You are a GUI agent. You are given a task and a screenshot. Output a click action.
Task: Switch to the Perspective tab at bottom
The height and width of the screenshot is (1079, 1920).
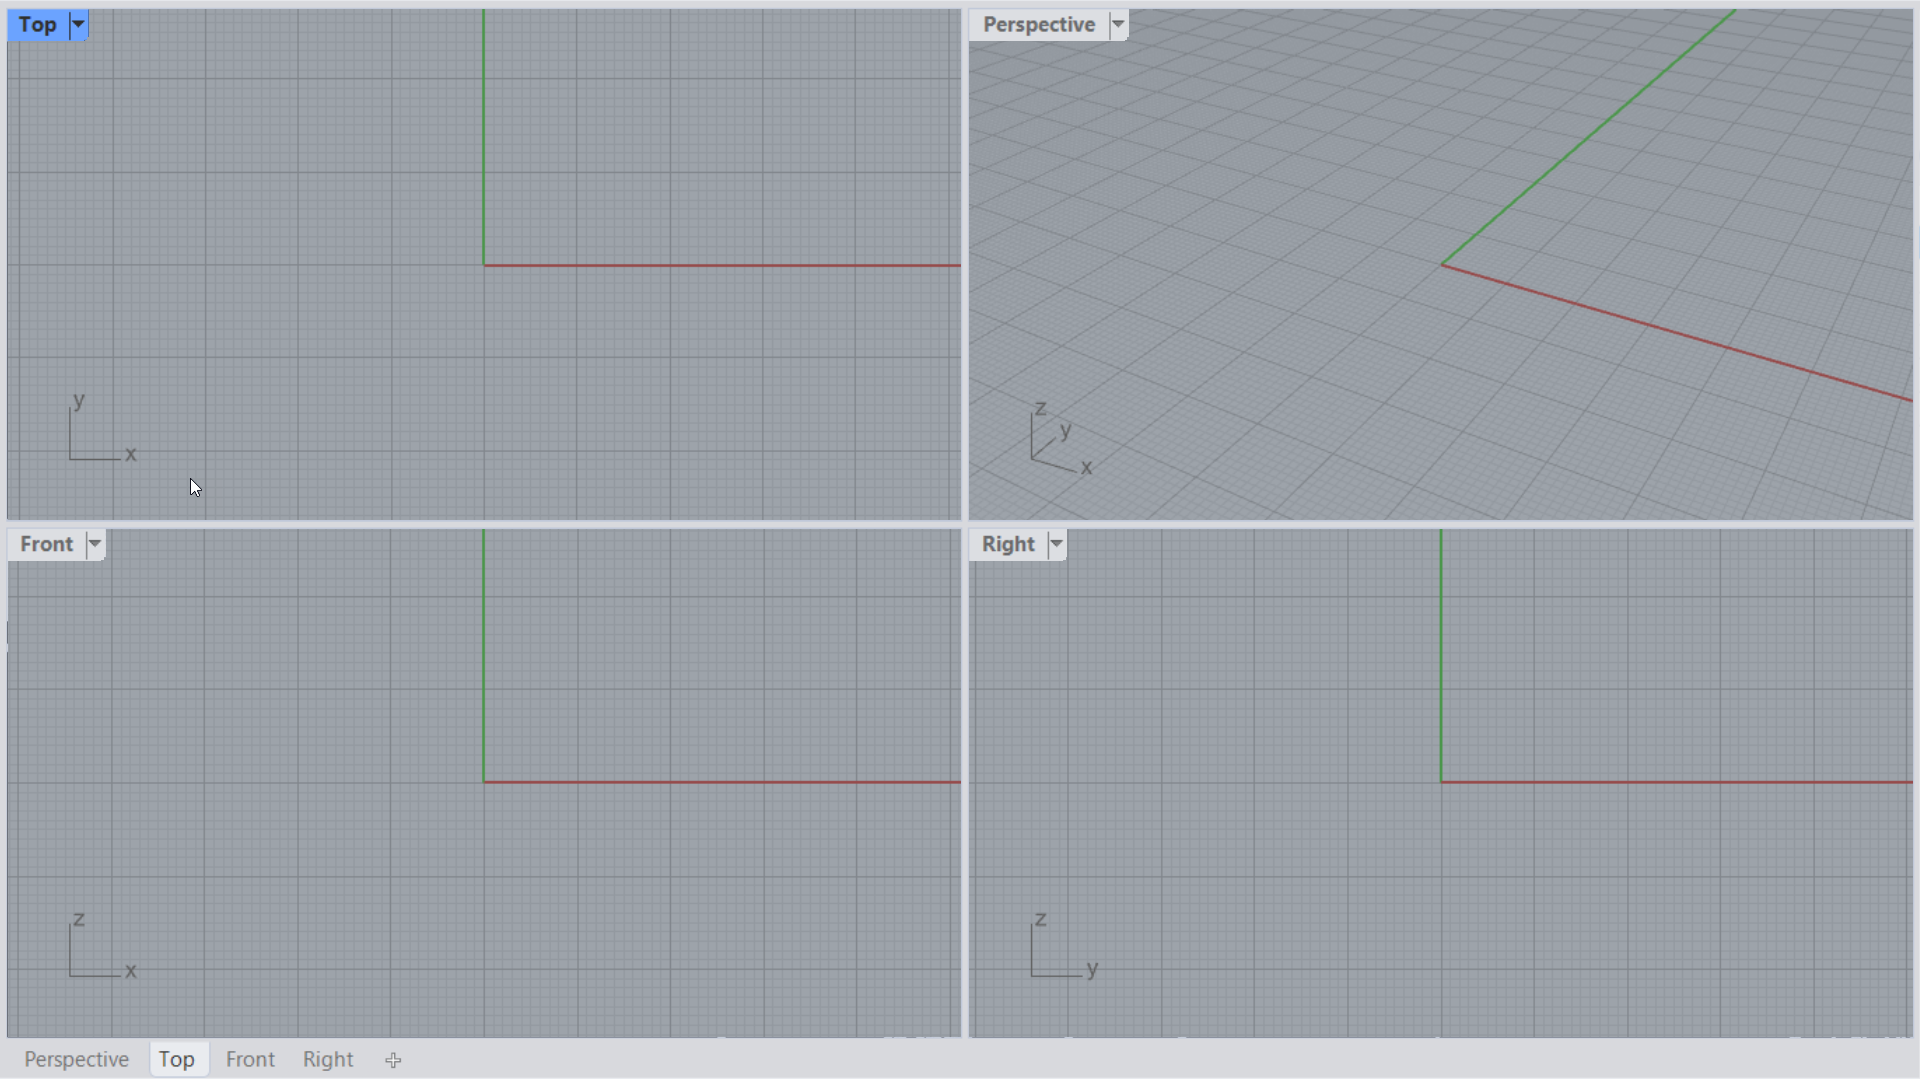pos(76,1059)
